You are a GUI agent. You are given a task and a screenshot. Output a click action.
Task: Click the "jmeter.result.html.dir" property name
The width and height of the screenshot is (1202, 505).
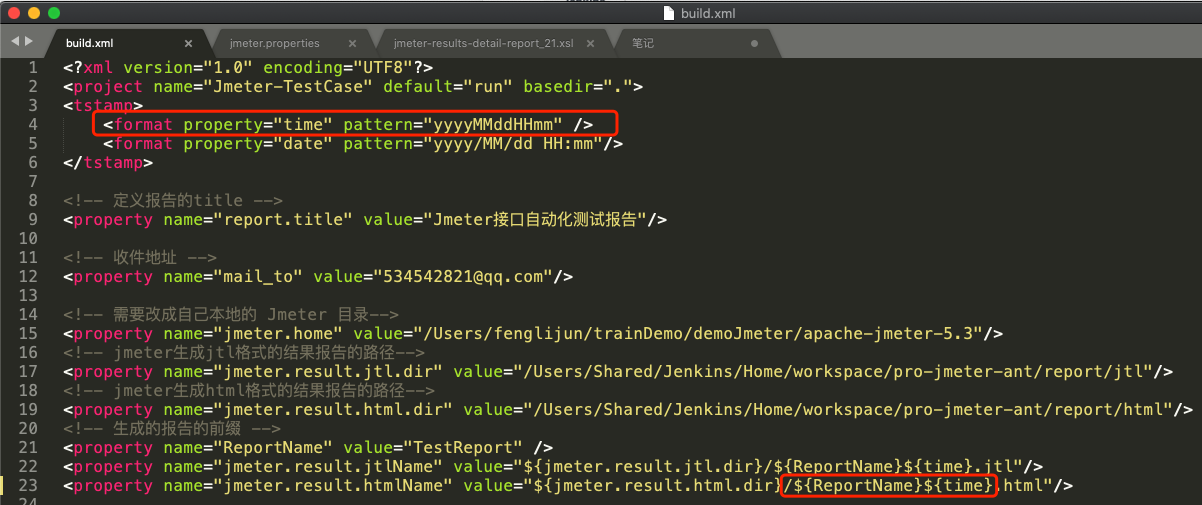[x=333, y=409]
